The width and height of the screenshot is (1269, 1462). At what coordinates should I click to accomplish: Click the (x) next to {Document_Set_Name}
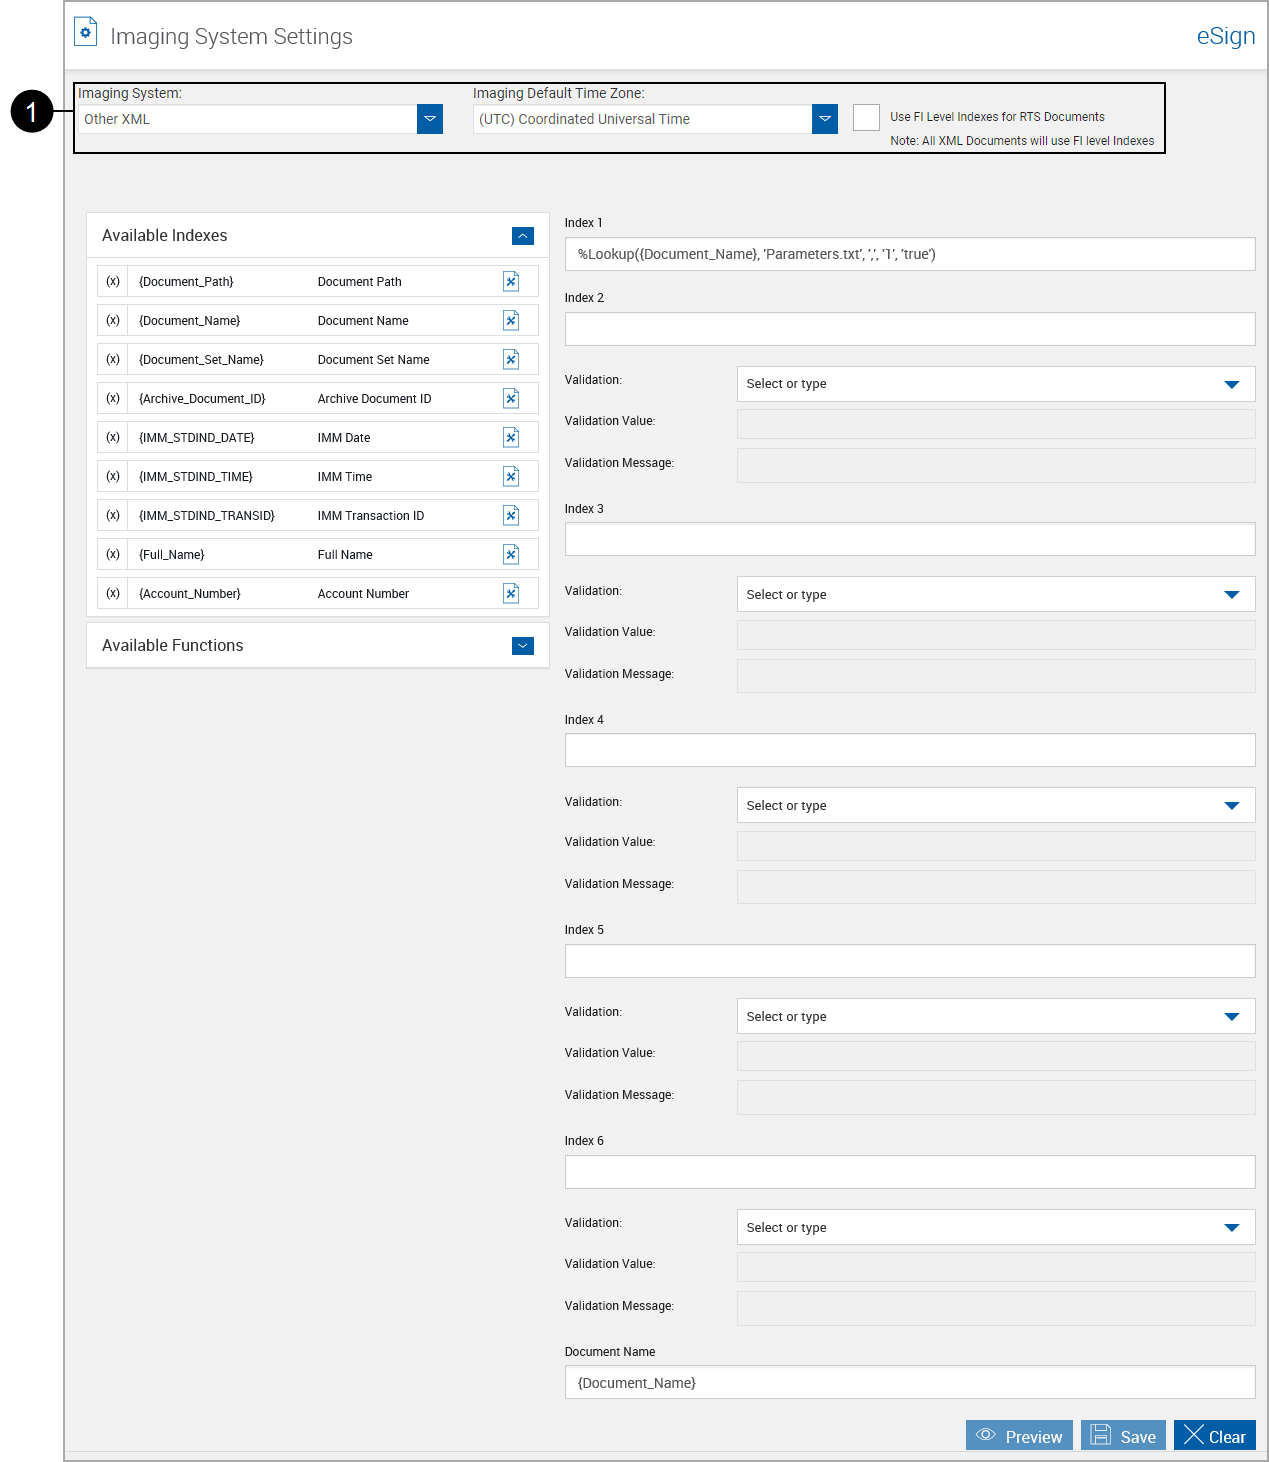(112, 359)
